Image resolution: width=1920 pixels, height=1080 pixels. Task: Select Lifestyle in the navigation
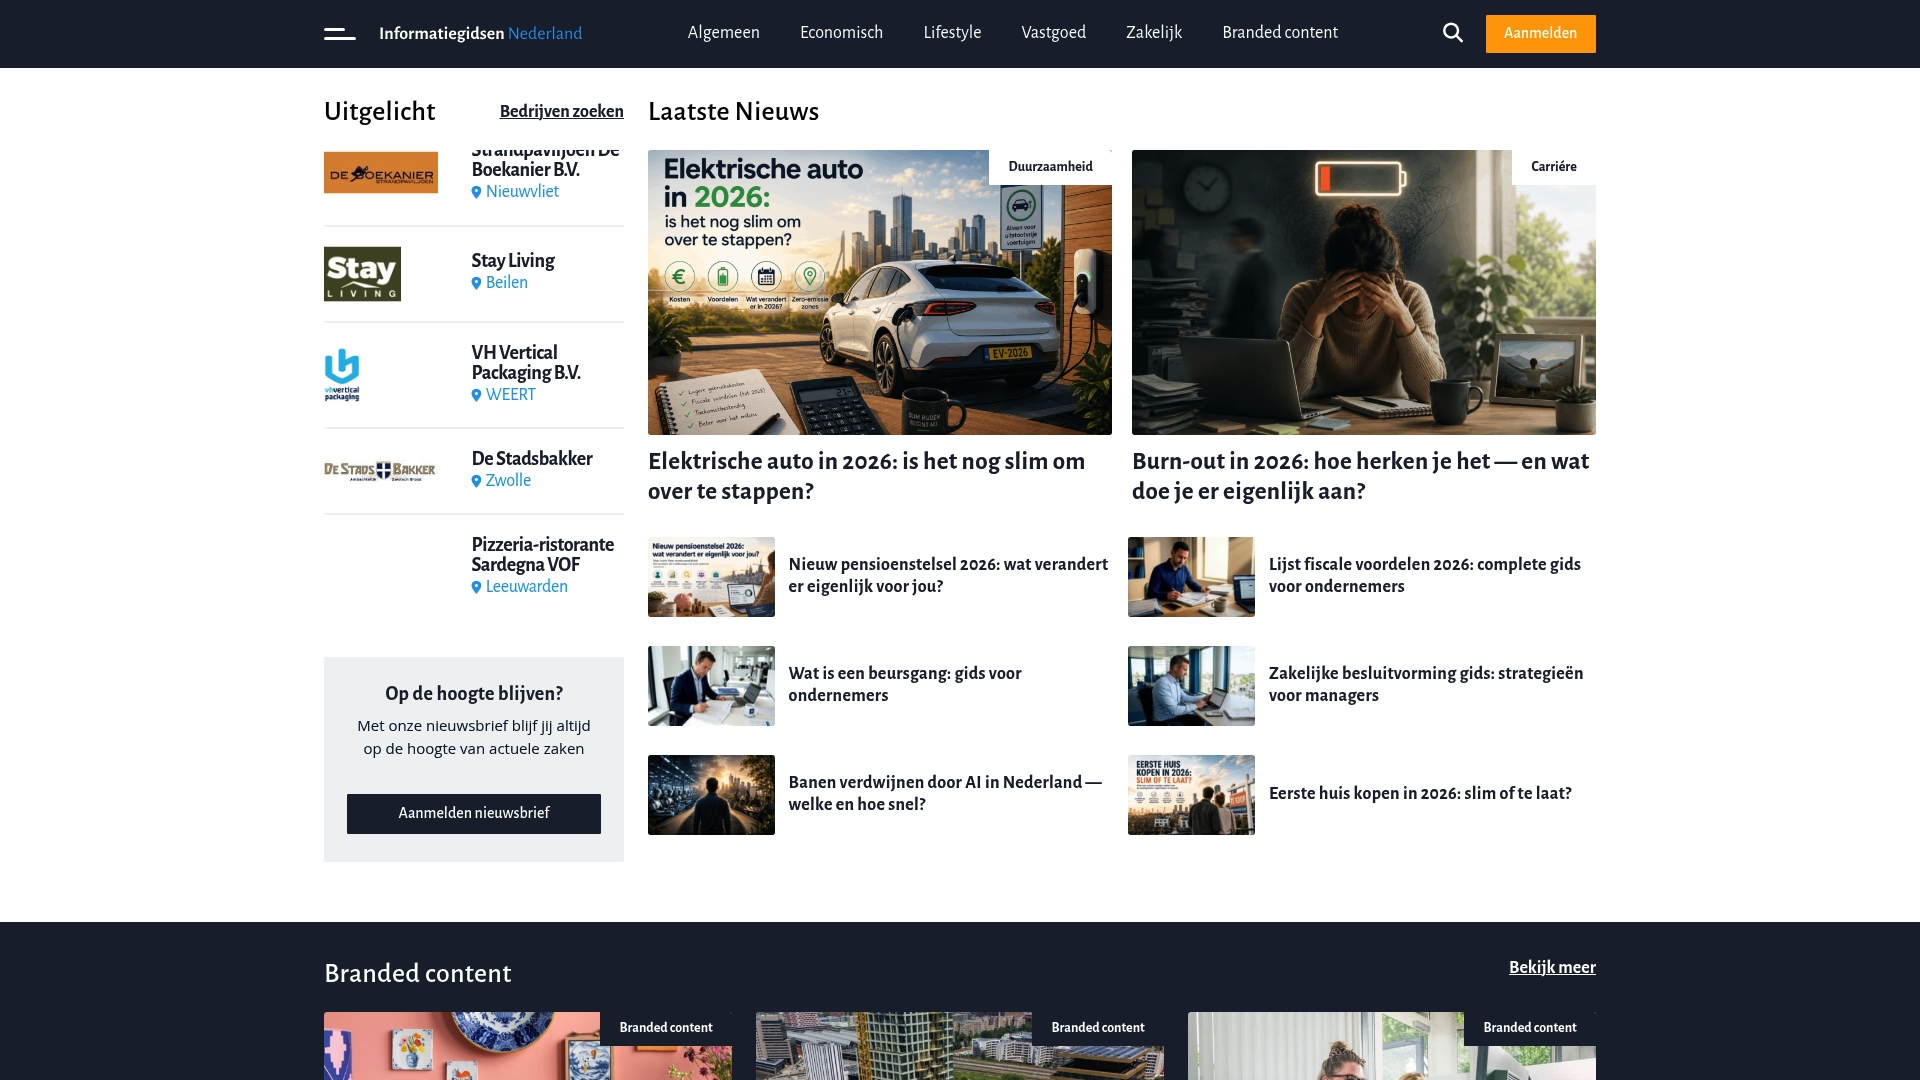[x=952, y=33]
